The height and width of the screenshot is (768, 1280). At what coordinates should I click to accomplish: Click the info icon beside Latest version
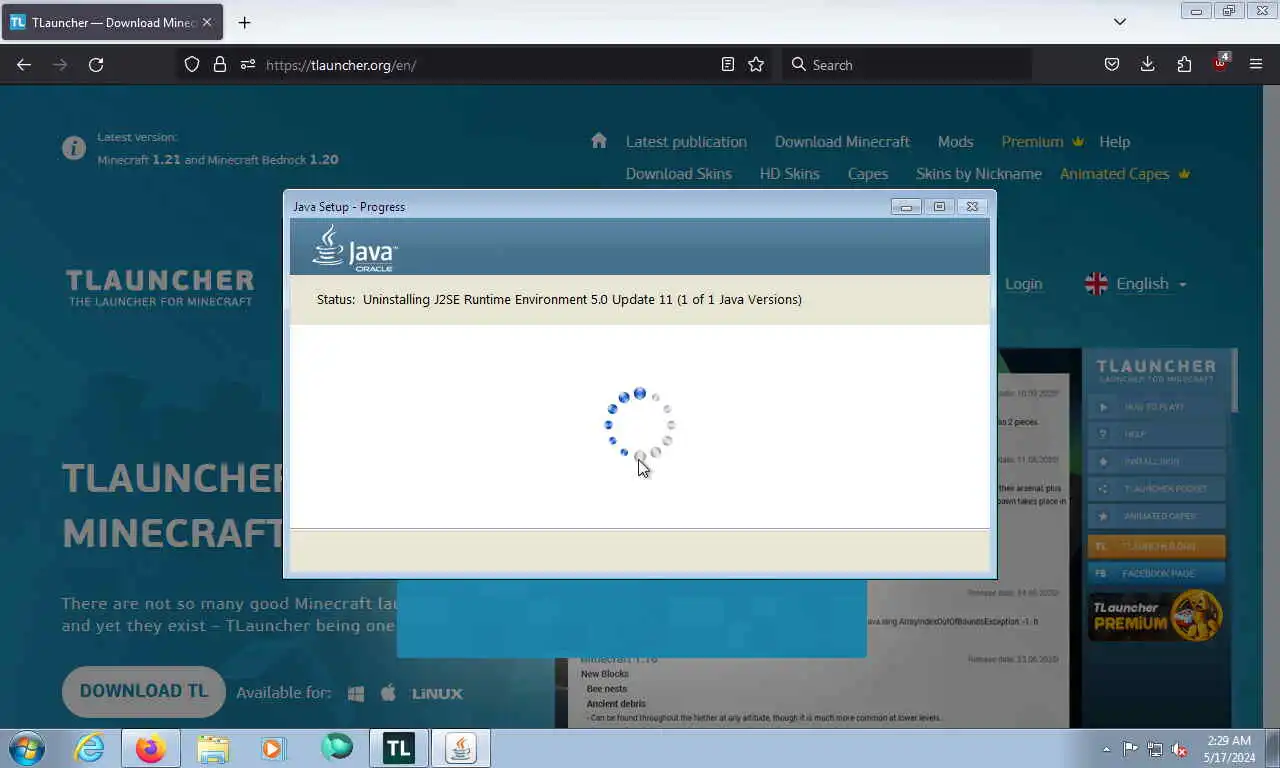tap(74, 148)
